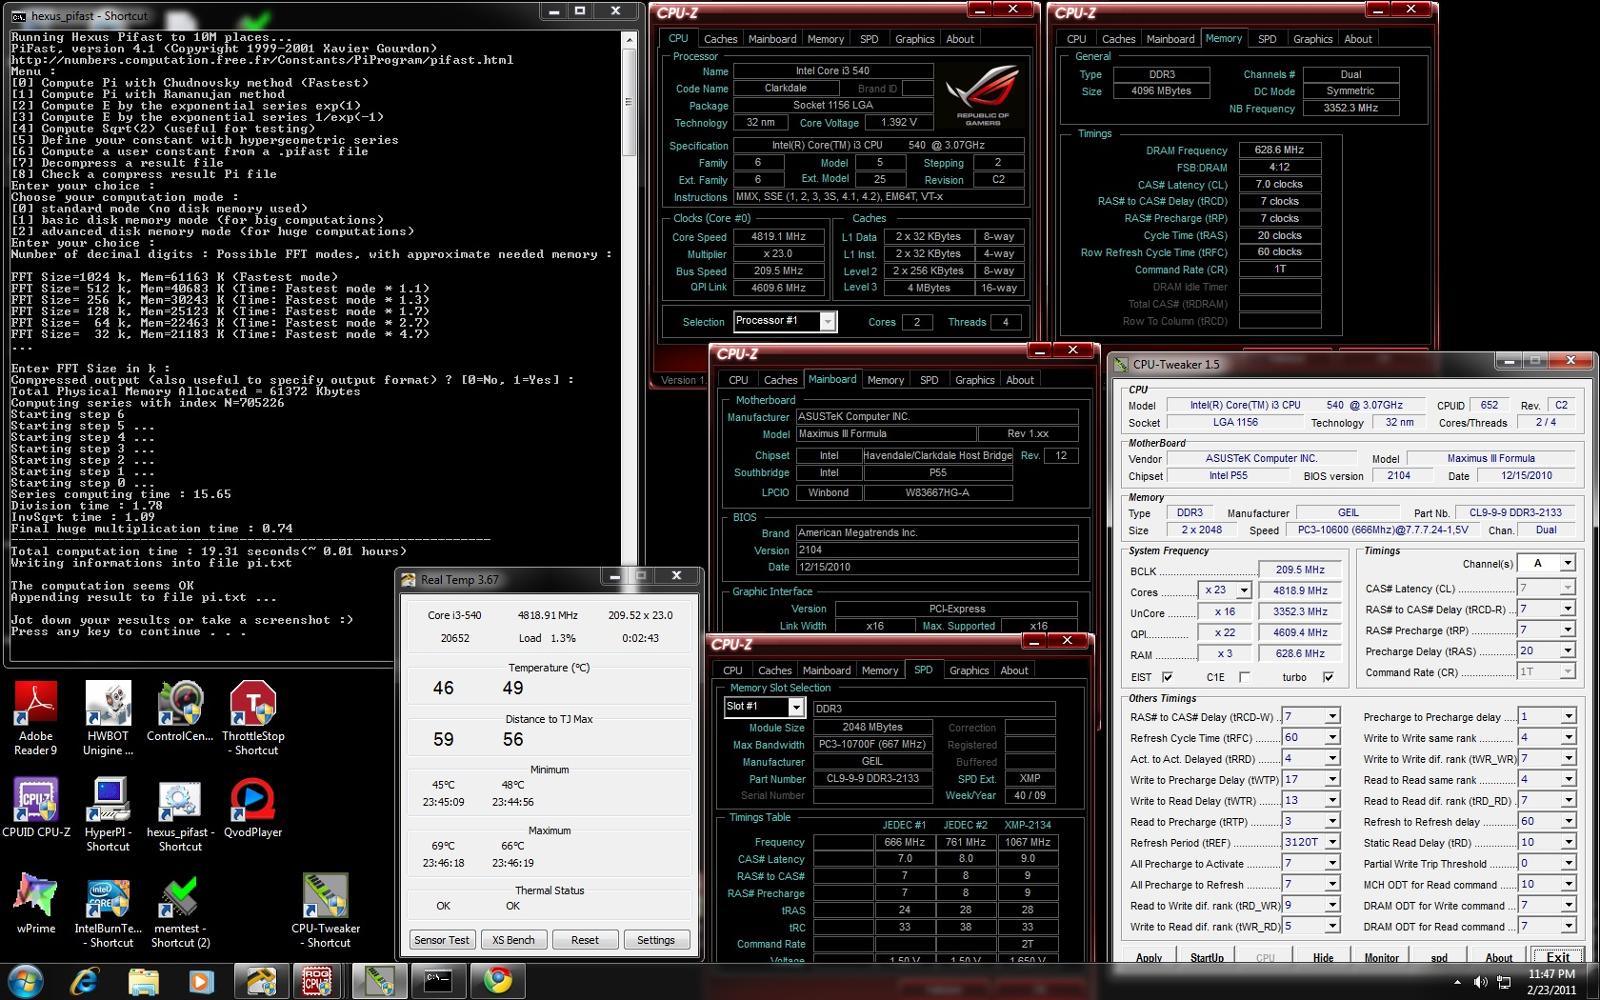
Task: Click the Monitor button in CPU-Tweaker
Action: coord(1382,958)
